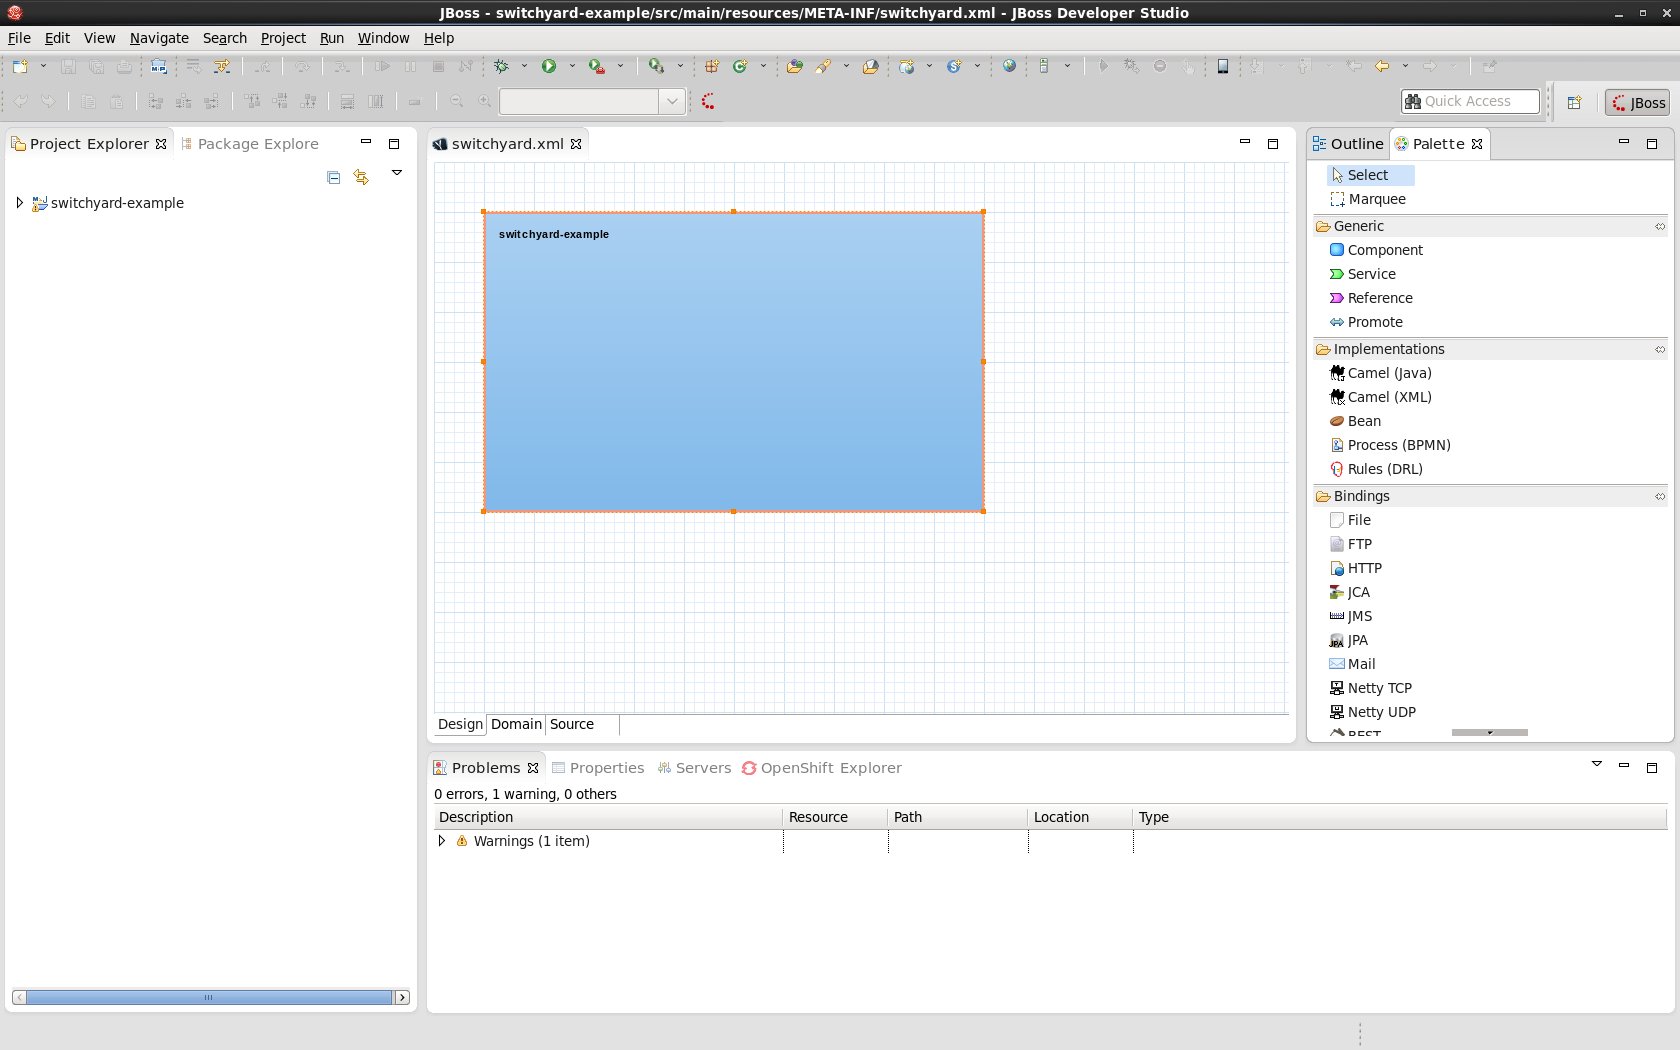Switch to the Source editor tab
Screen dimensions: 1680x1050
(x=572, y=724)
